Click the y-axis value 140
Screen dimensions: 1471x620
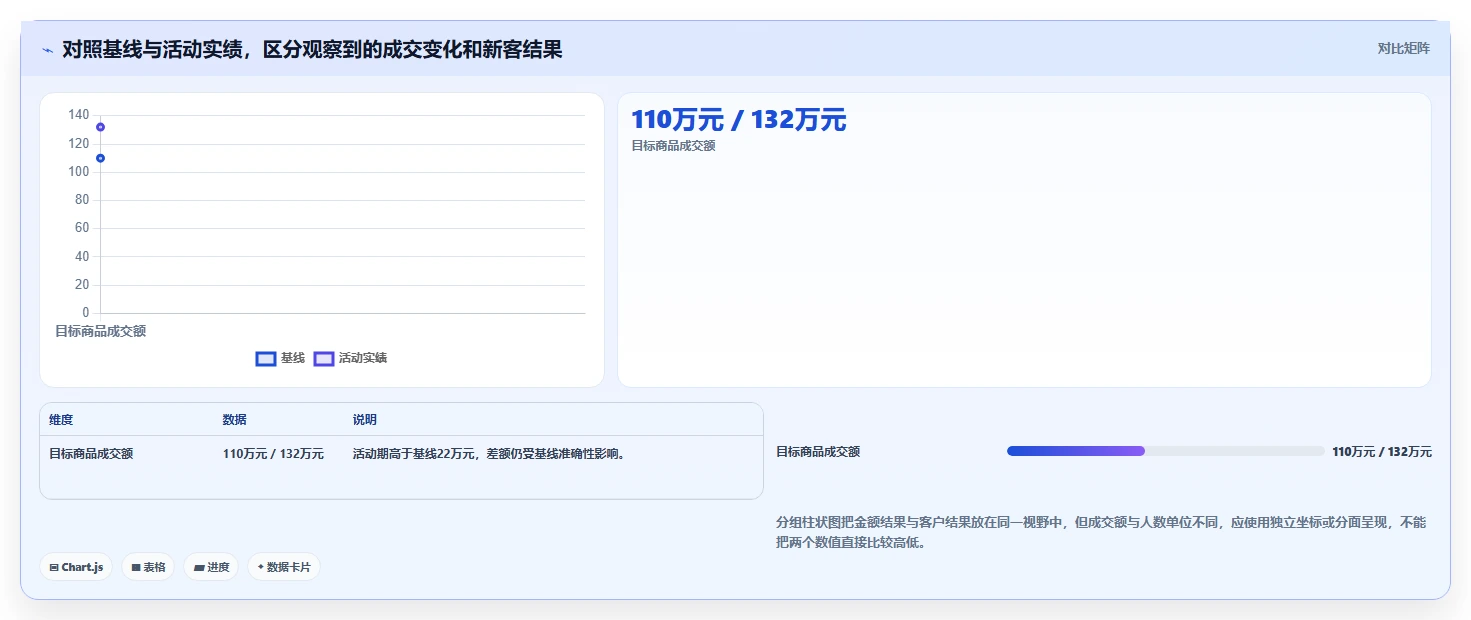(x=79, y=115)
